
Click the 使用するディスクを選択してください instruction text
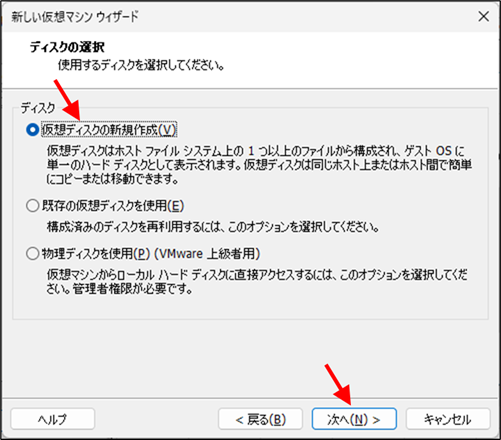click(x=141, y=65)
